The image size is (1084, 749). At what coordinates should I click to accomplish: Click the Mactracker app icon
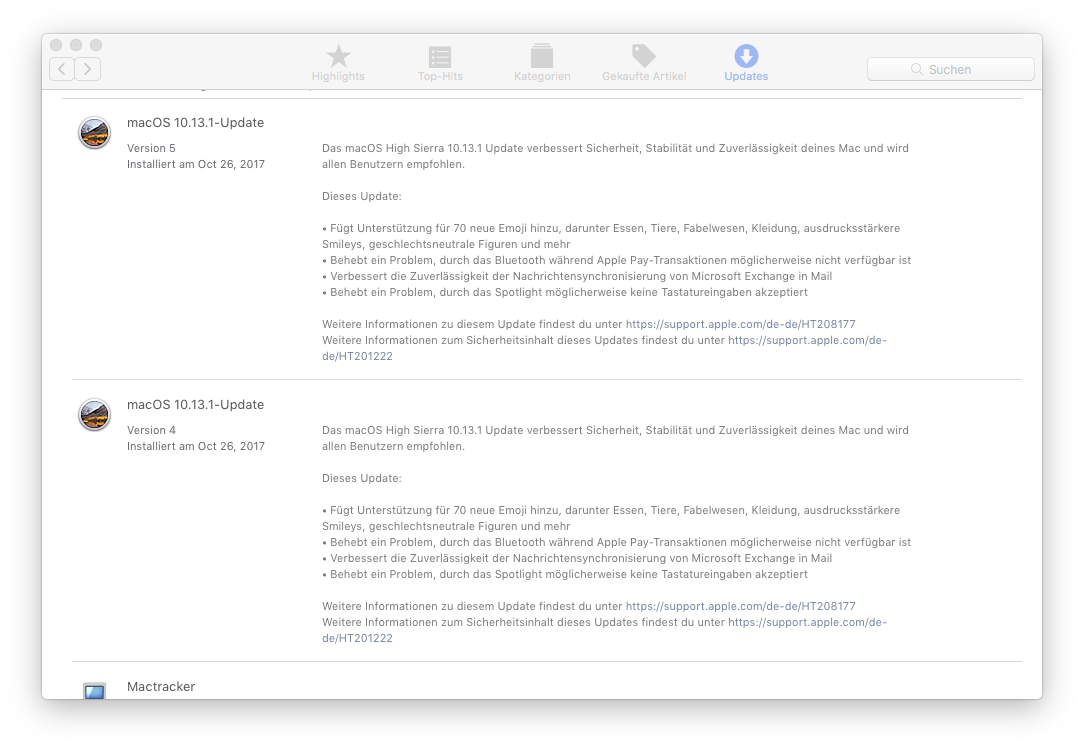[94, 691]
